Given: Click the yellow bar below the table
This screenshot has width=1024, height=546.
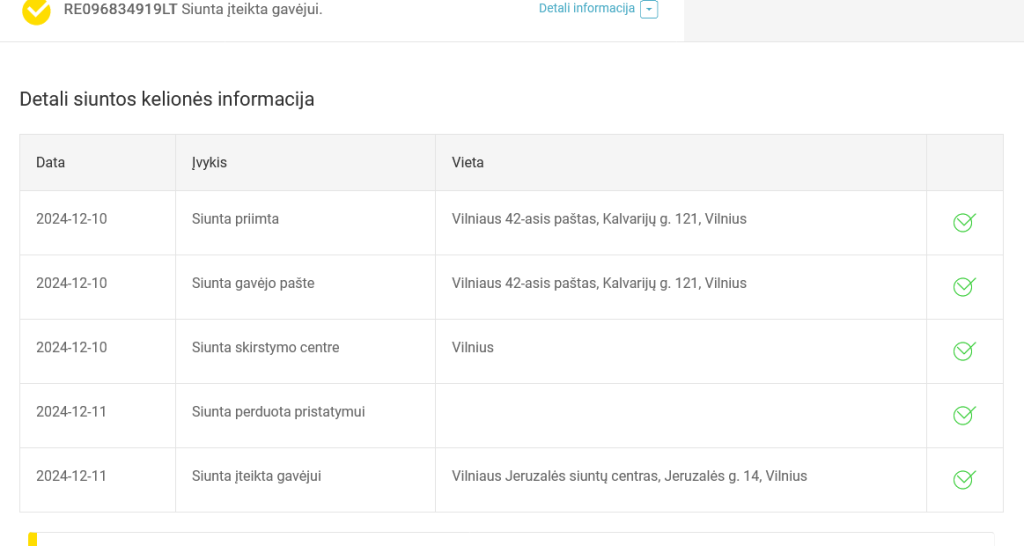Looking at the screenshot, I should pos(33,539).
